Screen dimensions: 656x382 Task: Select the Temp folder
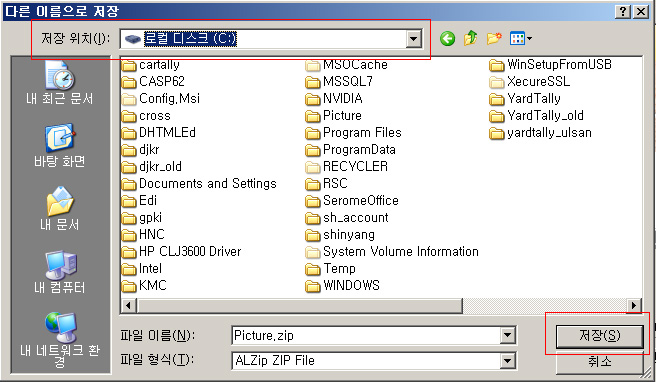[331, 269]
